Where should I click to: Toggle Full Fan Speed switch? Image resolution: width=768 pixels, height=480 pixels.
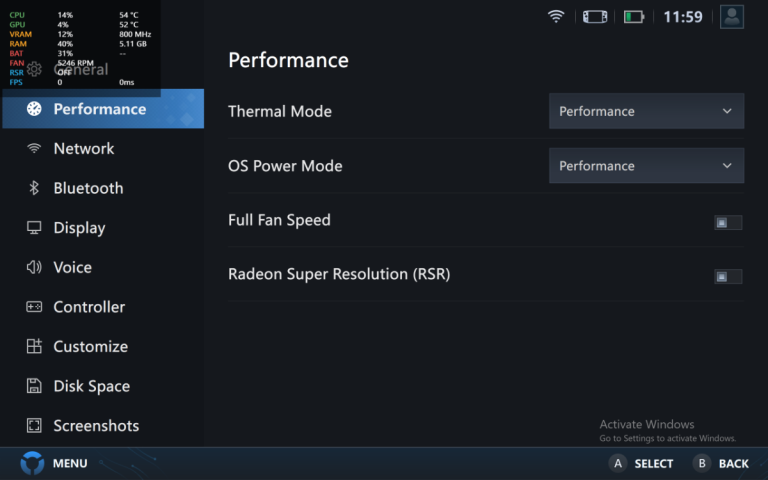coord(728,222)
